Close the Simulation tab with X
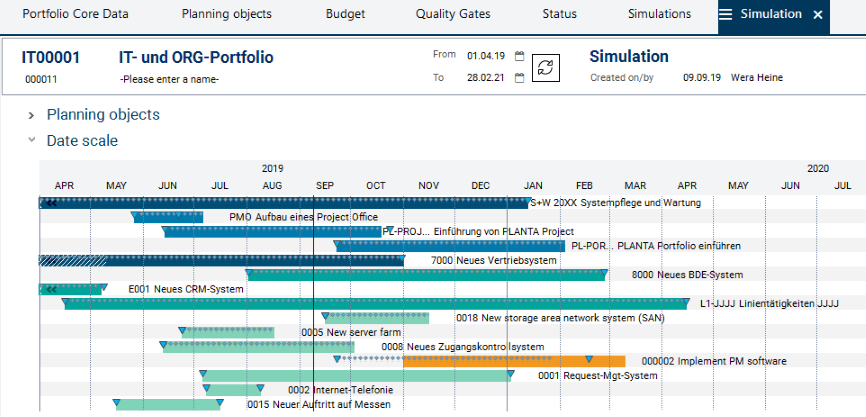Screen dimensions: 866x417 point(817,15)
